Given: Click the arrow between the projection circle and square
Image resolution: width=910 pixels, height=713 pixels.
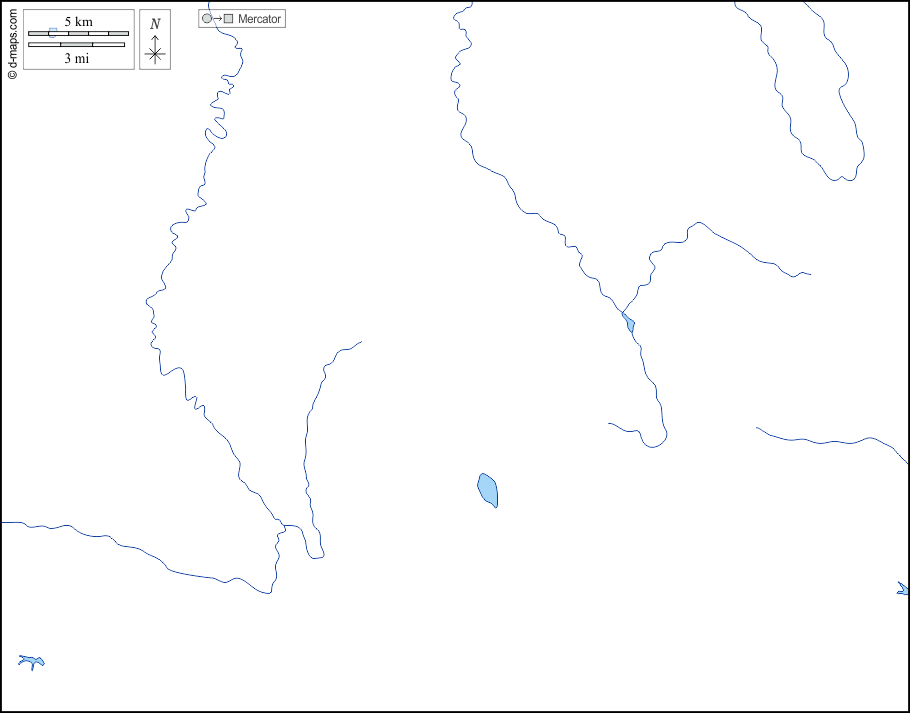Looking at the screenshot, I should tap(218, 19).
